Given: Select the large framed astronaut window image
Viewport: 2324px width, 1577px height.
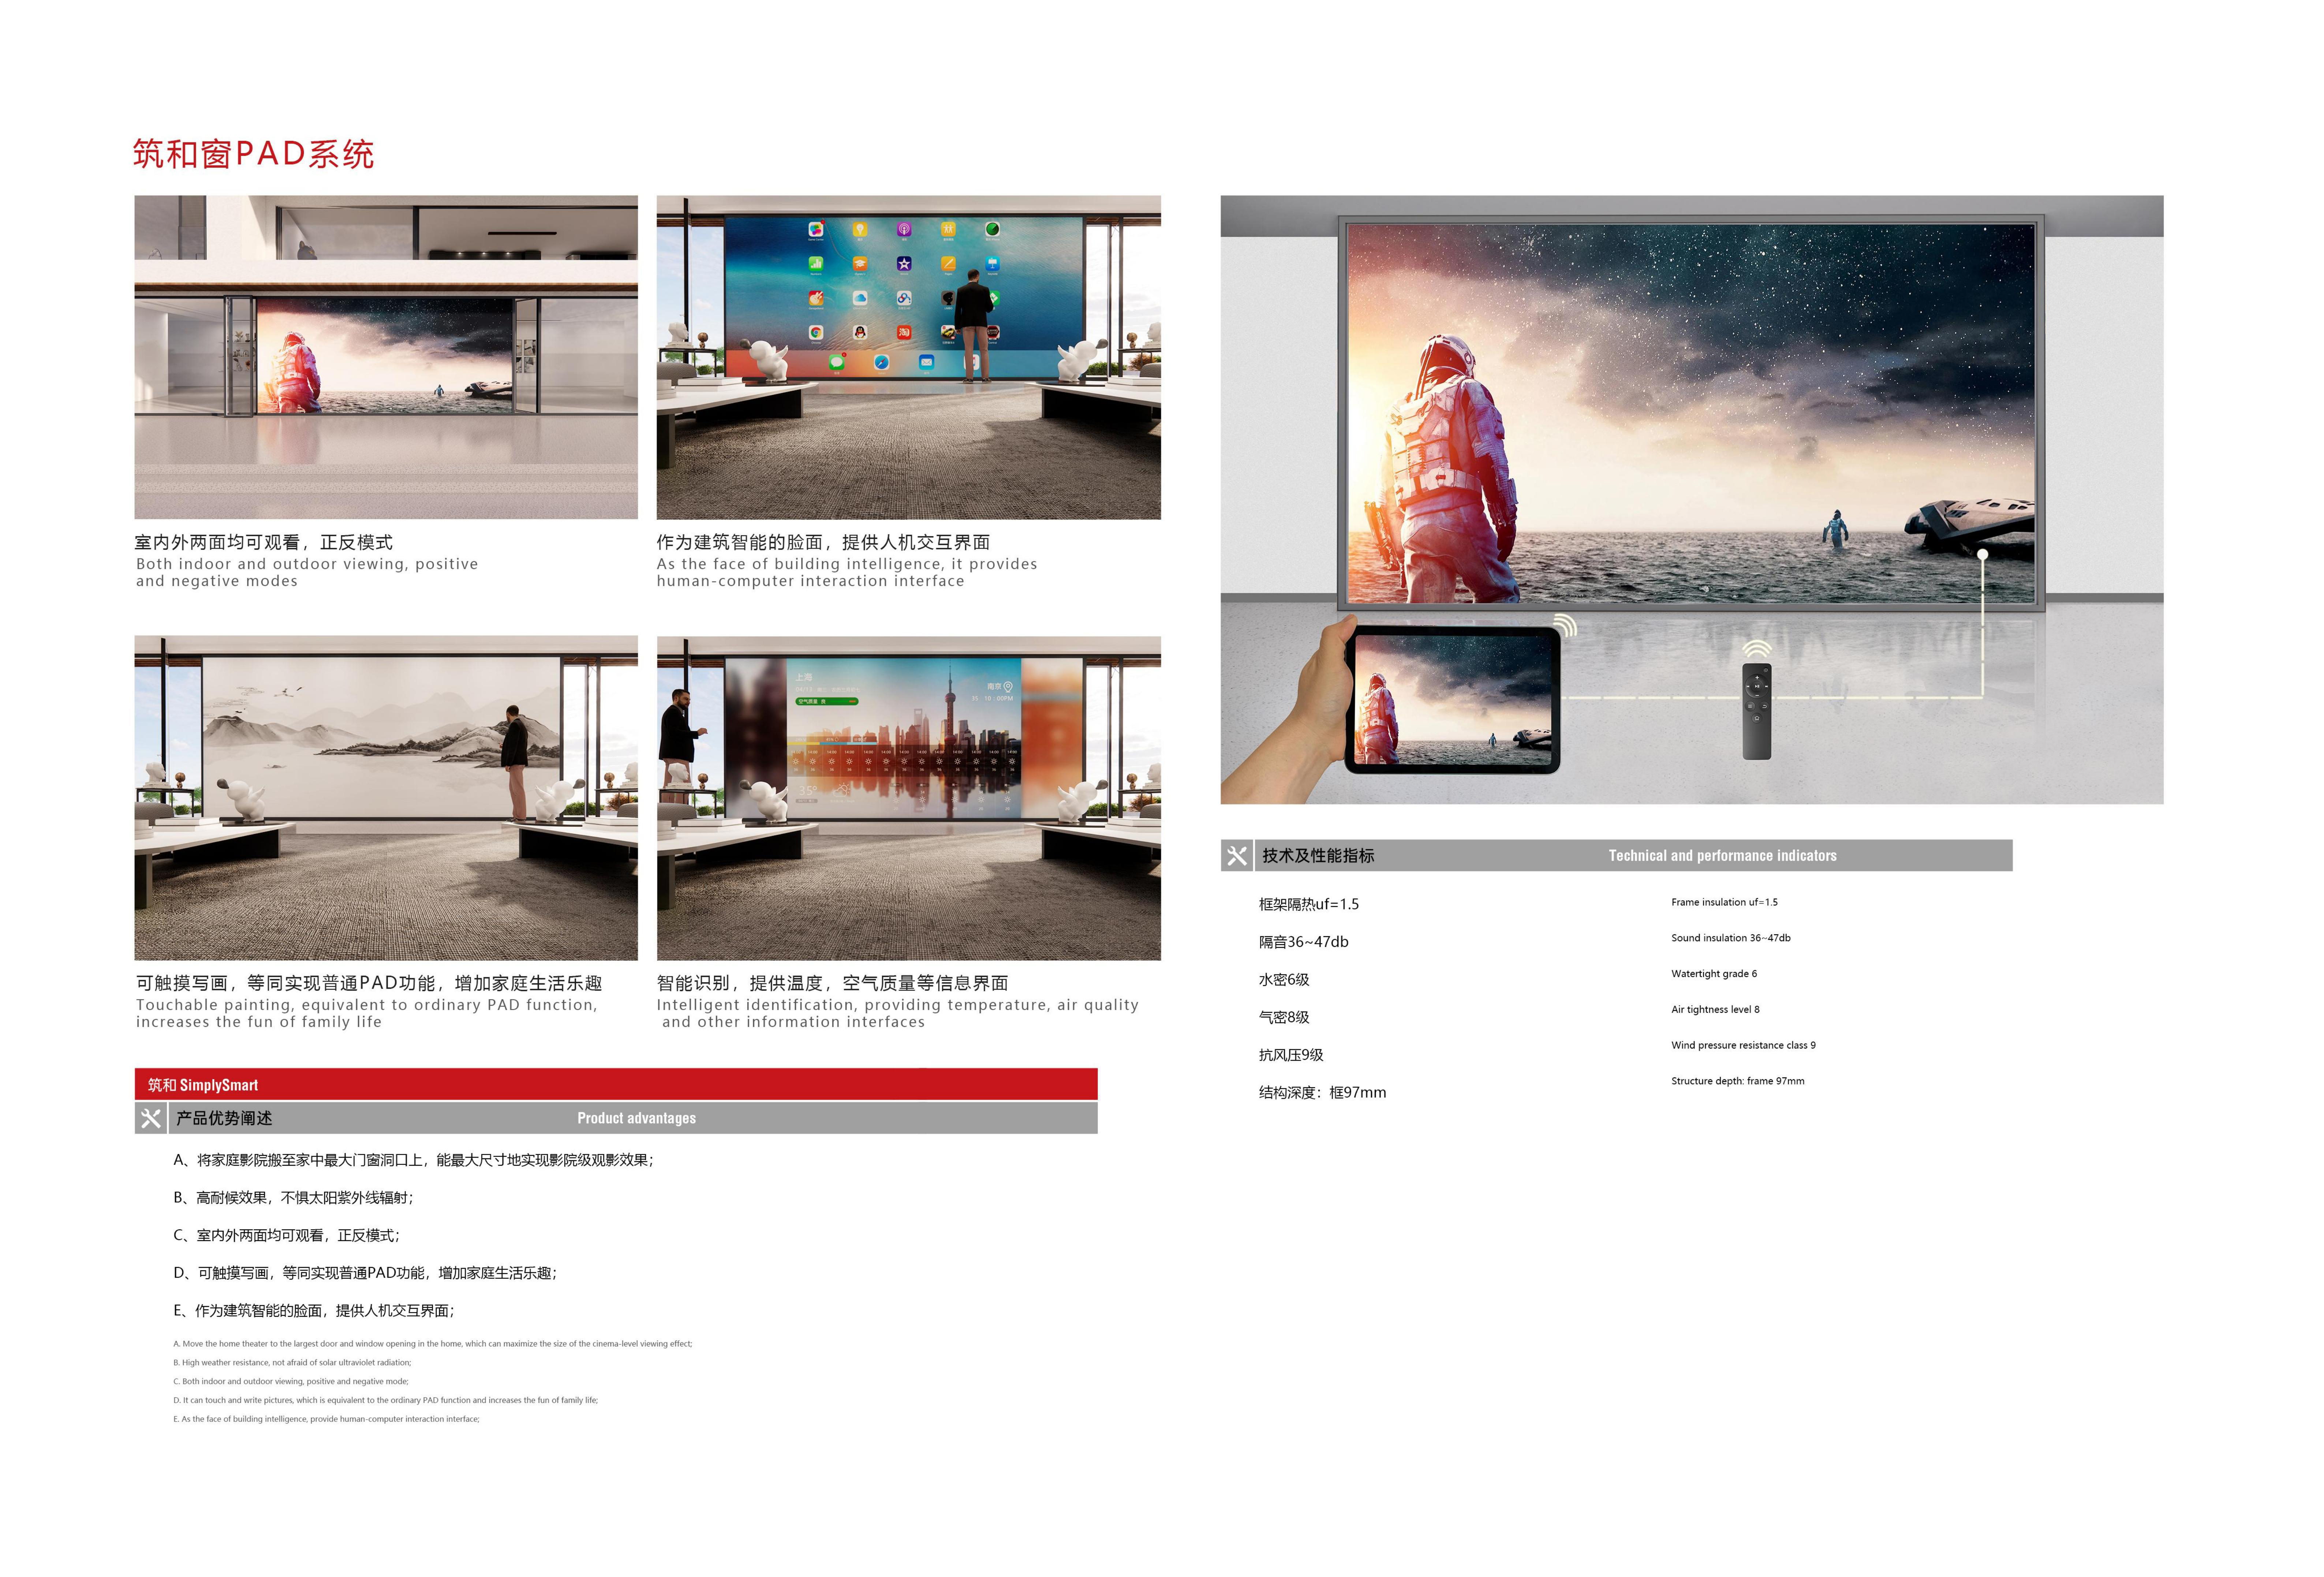Looking at the screenshot, I should pyautogui.click(x=1691, y=412).
